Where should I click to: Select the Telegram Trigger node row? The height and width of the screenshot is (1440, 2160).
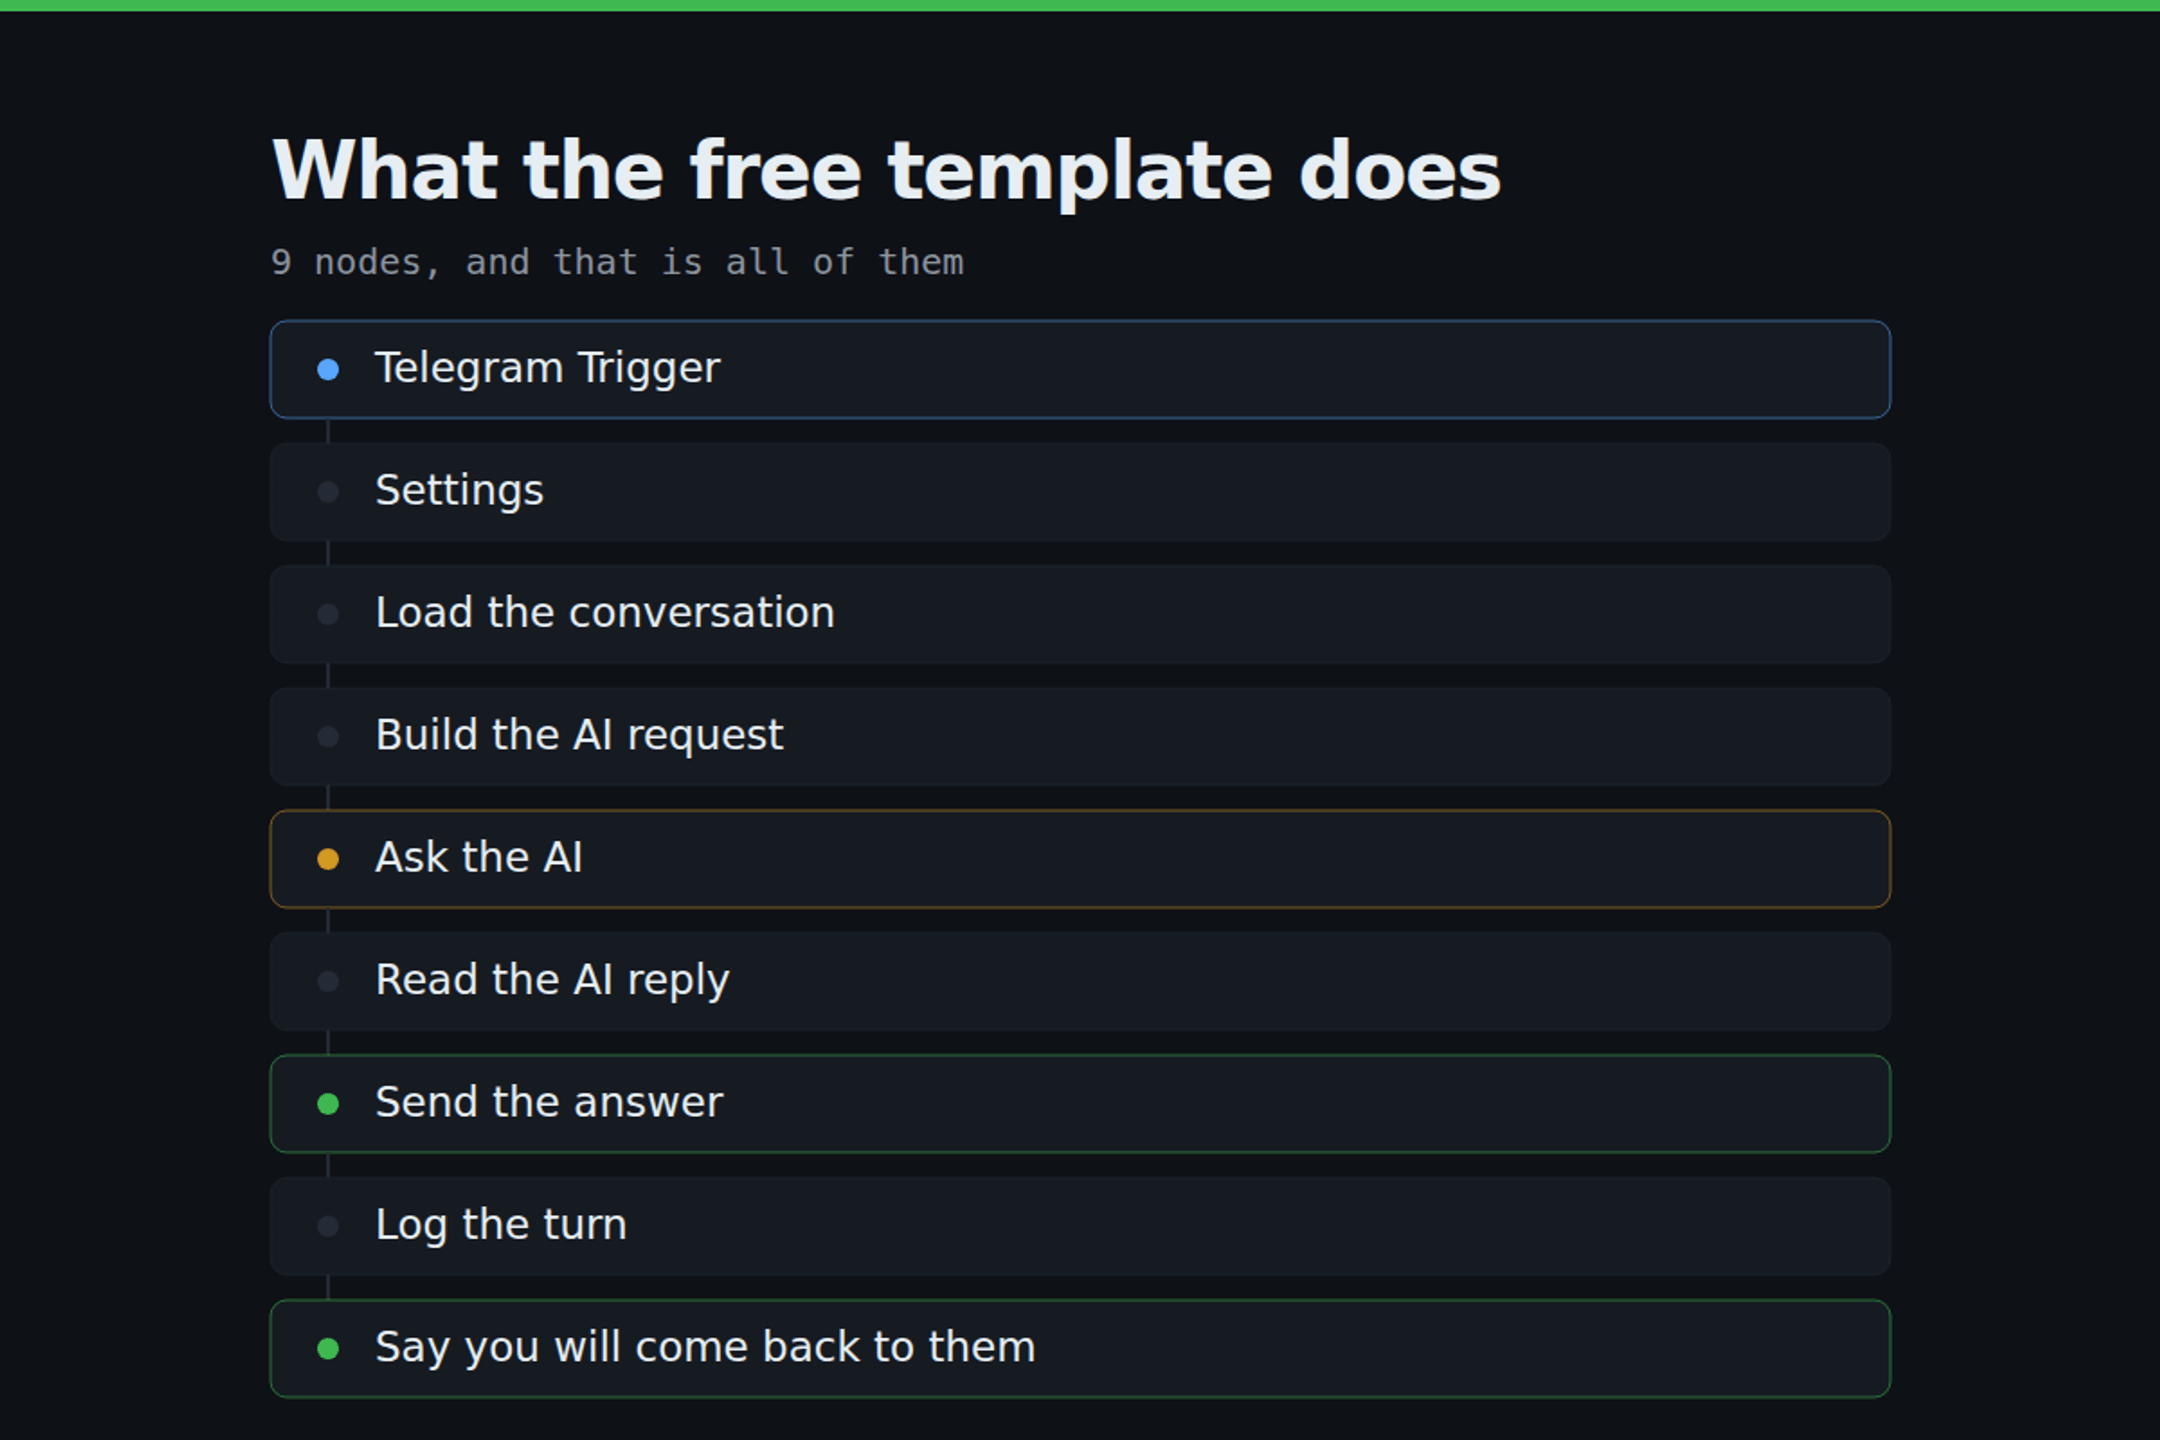click(1080, 370)
